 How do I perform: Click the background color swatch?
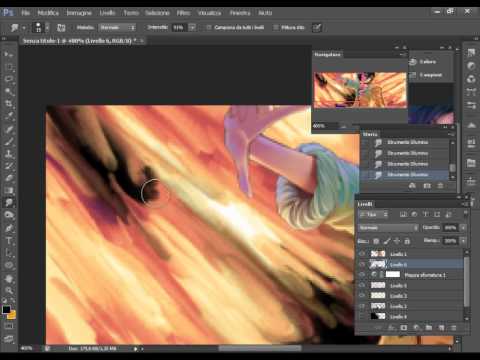pos(12,315)
